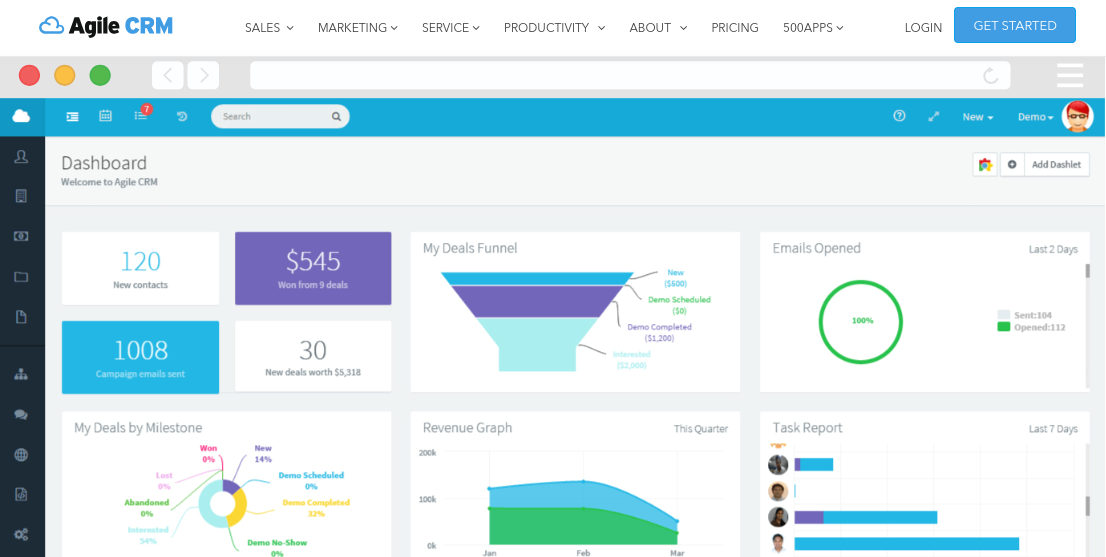Click the Opened:112 legend swatch
The image size is (1106, 557).
pos(1004,327)
